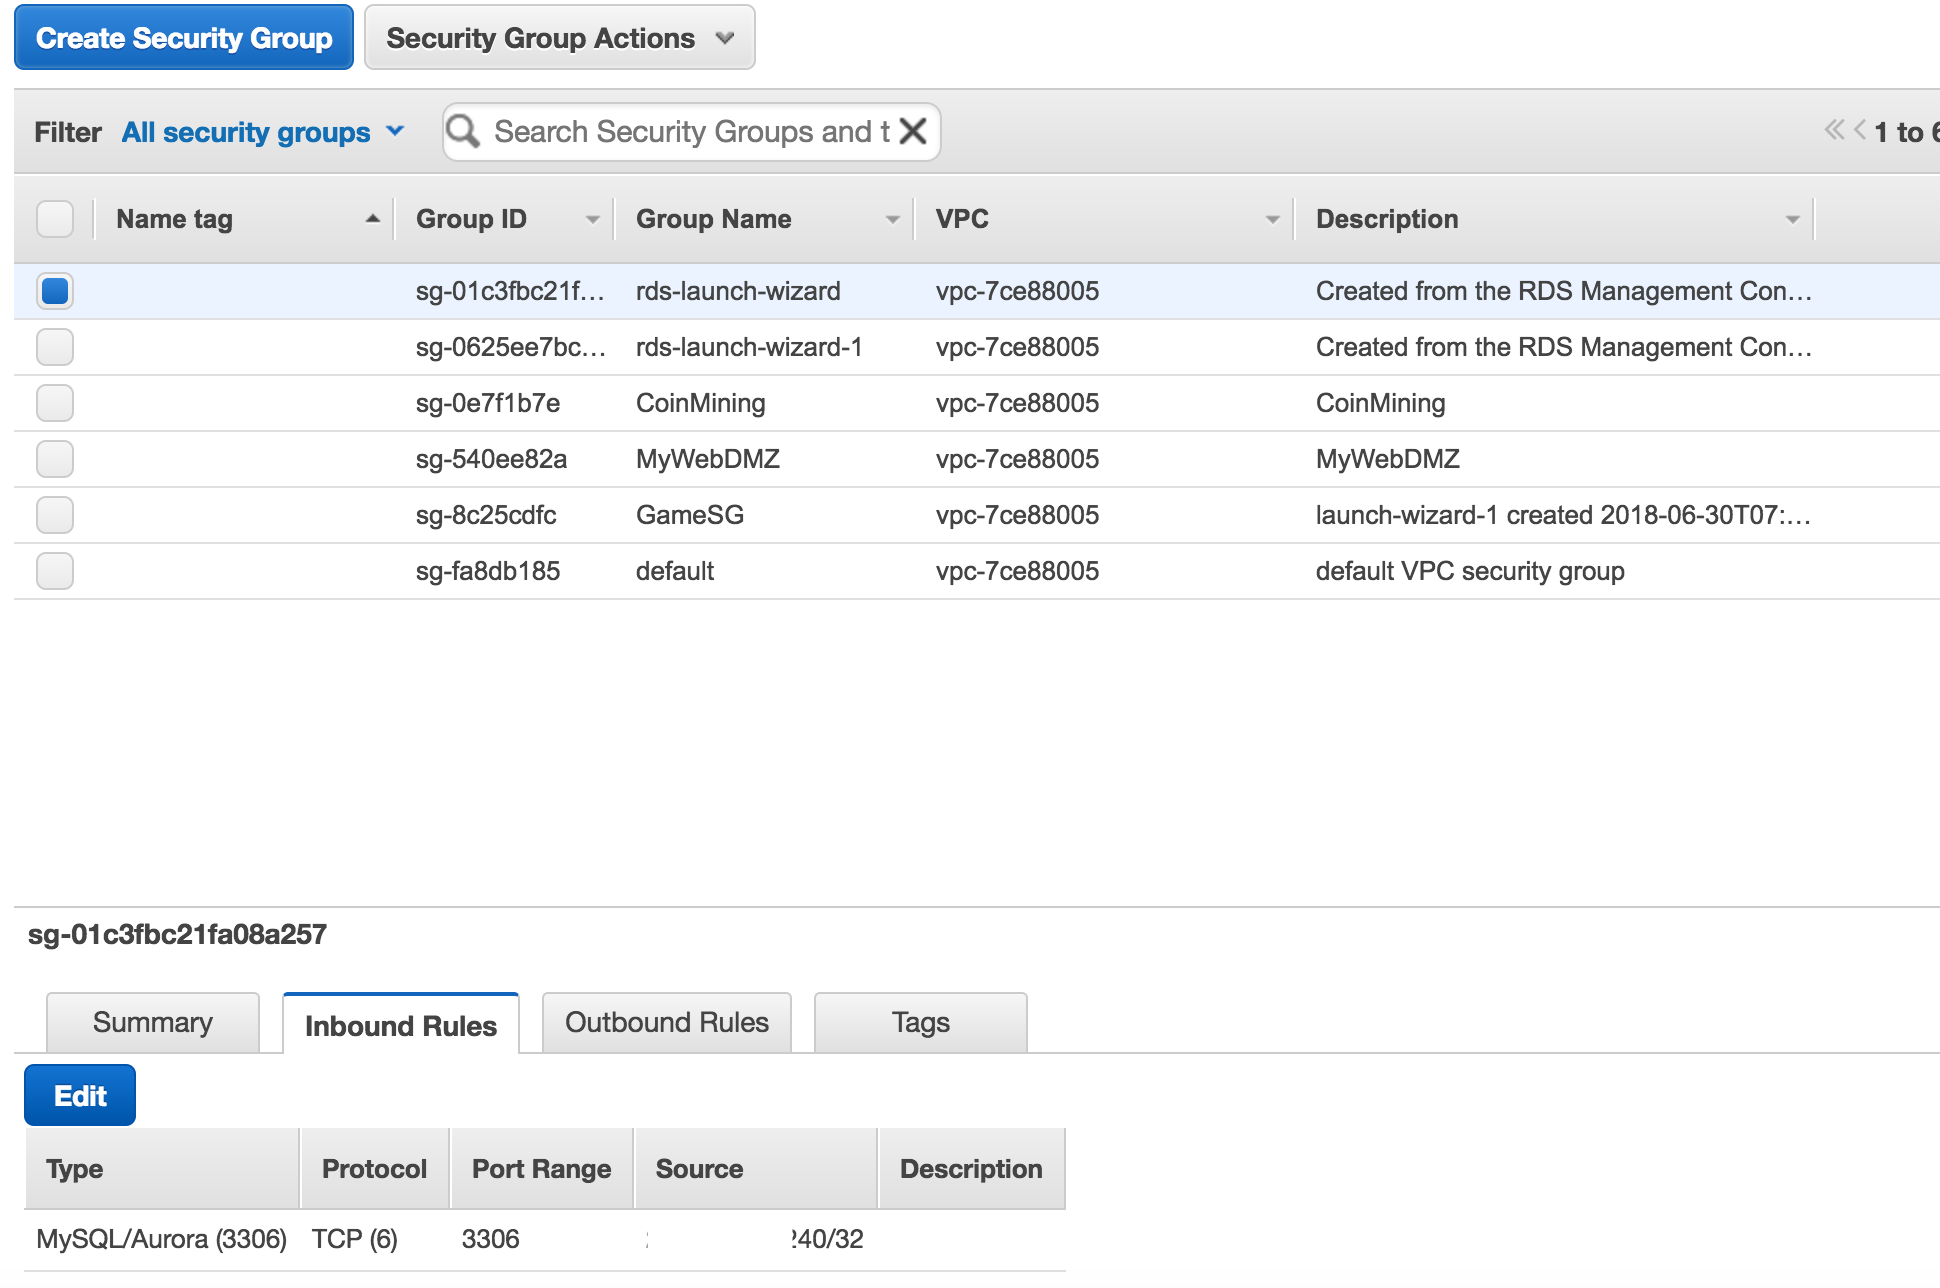Click the Create Security Group button
1940x1288 pixels.
coord(184,38)
